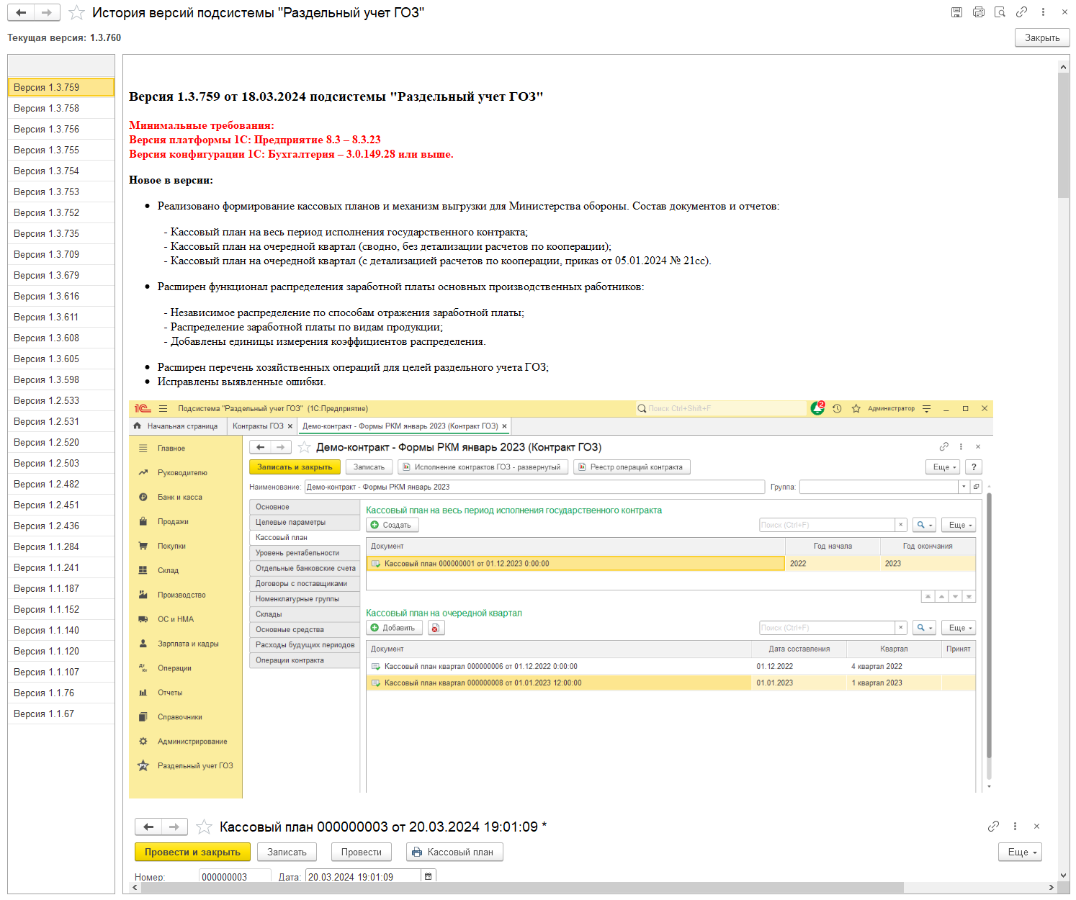
Task: Switch to the 'Начальная страница' tab
Action: 176,426
